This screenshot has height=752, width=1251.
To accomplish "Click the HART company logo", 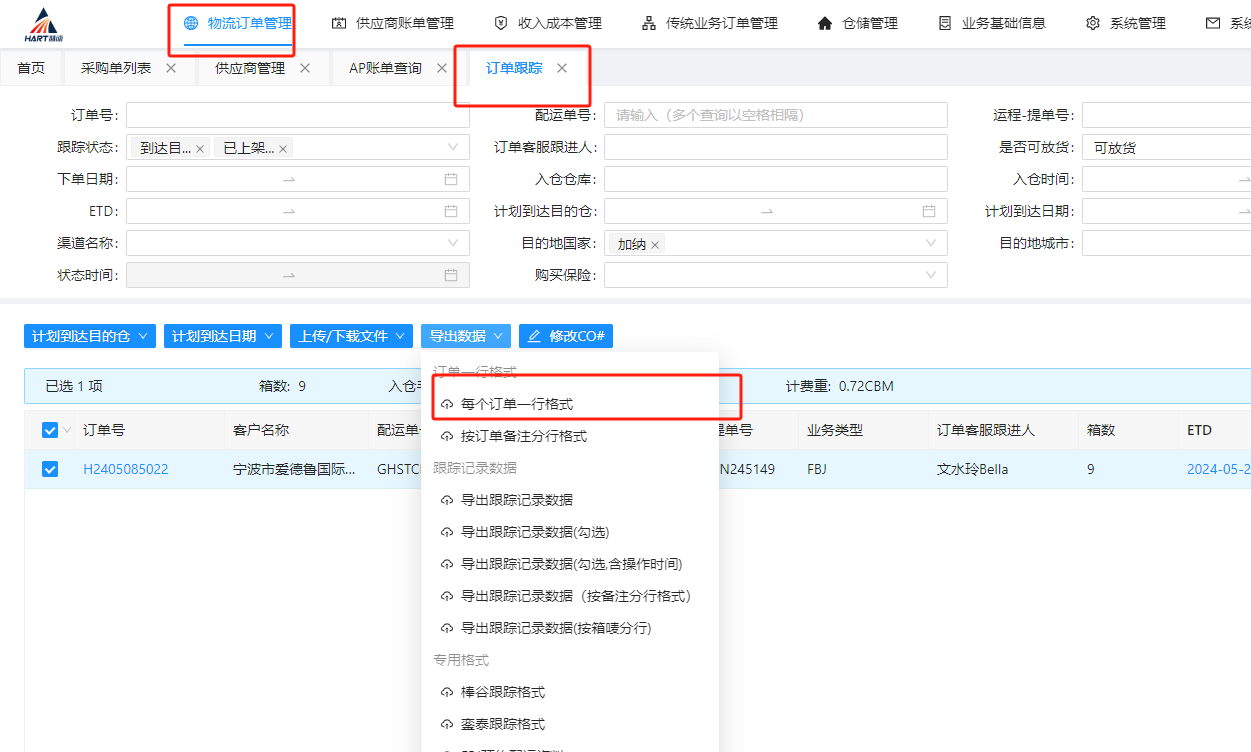I will [x=42, y=24].
